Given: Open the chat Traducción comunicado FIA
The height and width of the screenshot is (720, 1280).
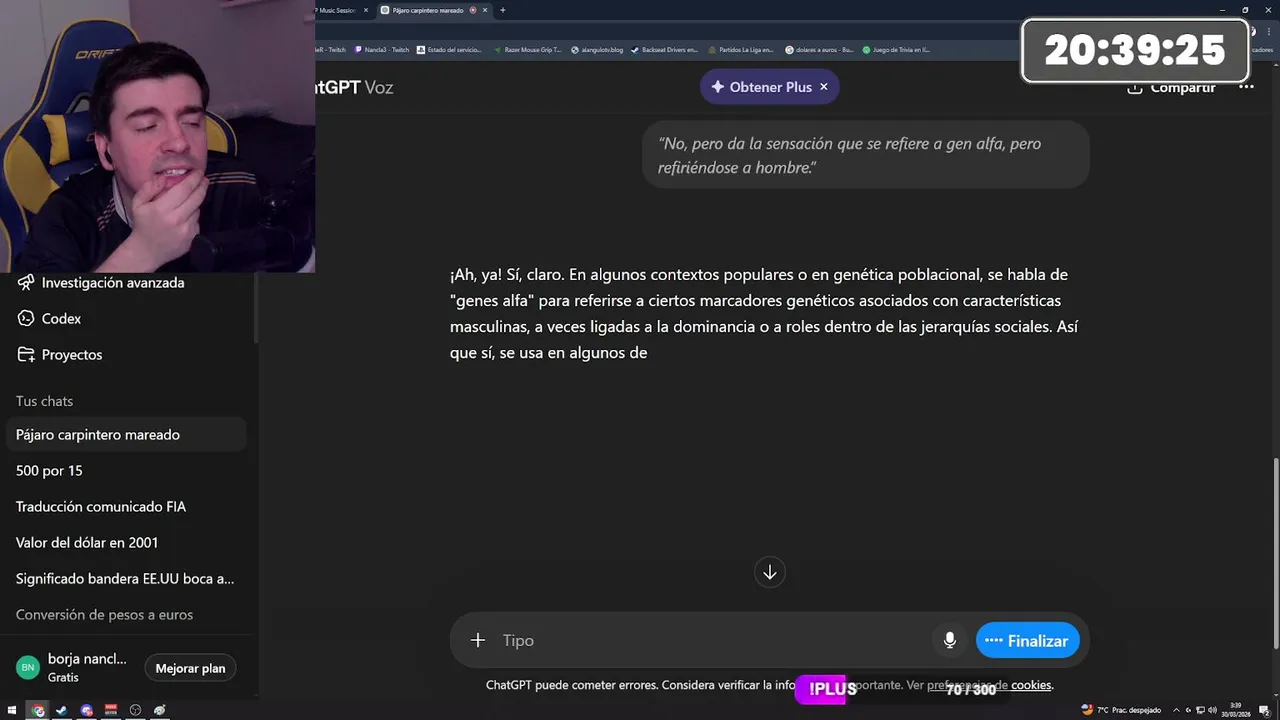Looking at the screenshot, I should (126, 507).
